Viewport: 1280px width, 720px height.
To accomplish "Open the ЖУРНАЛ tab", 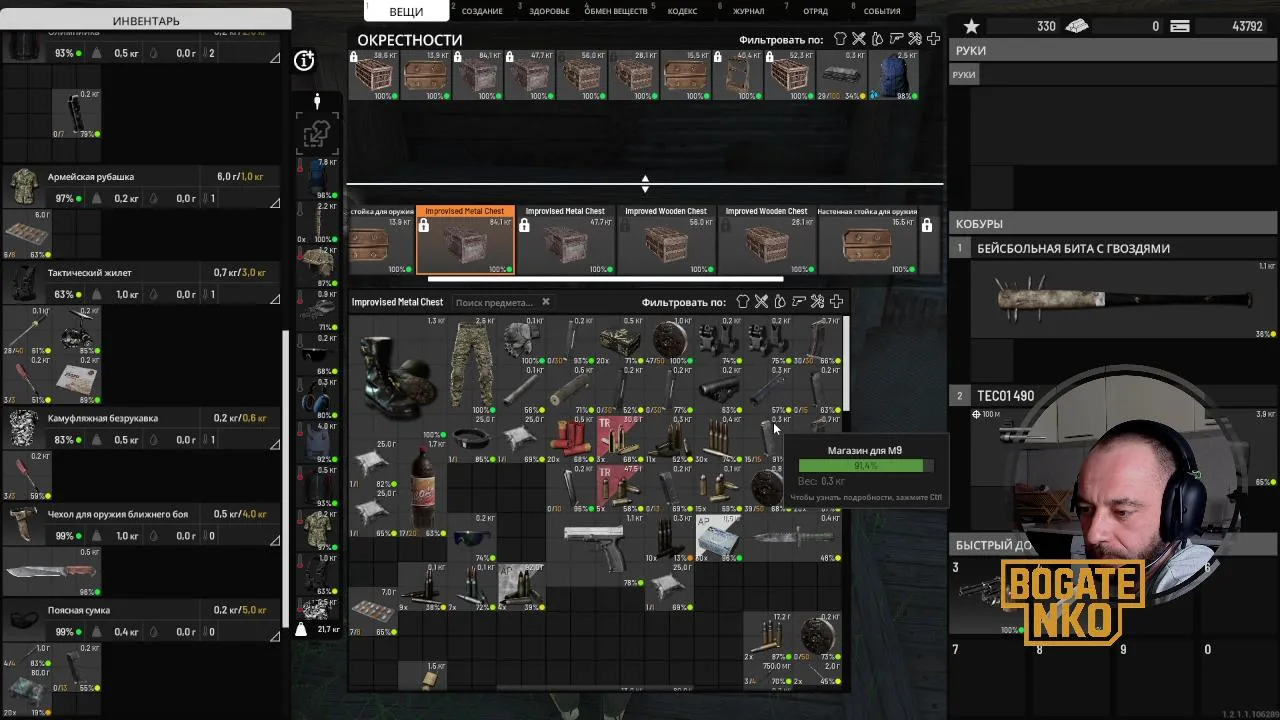I will click(x=748, y=11).
